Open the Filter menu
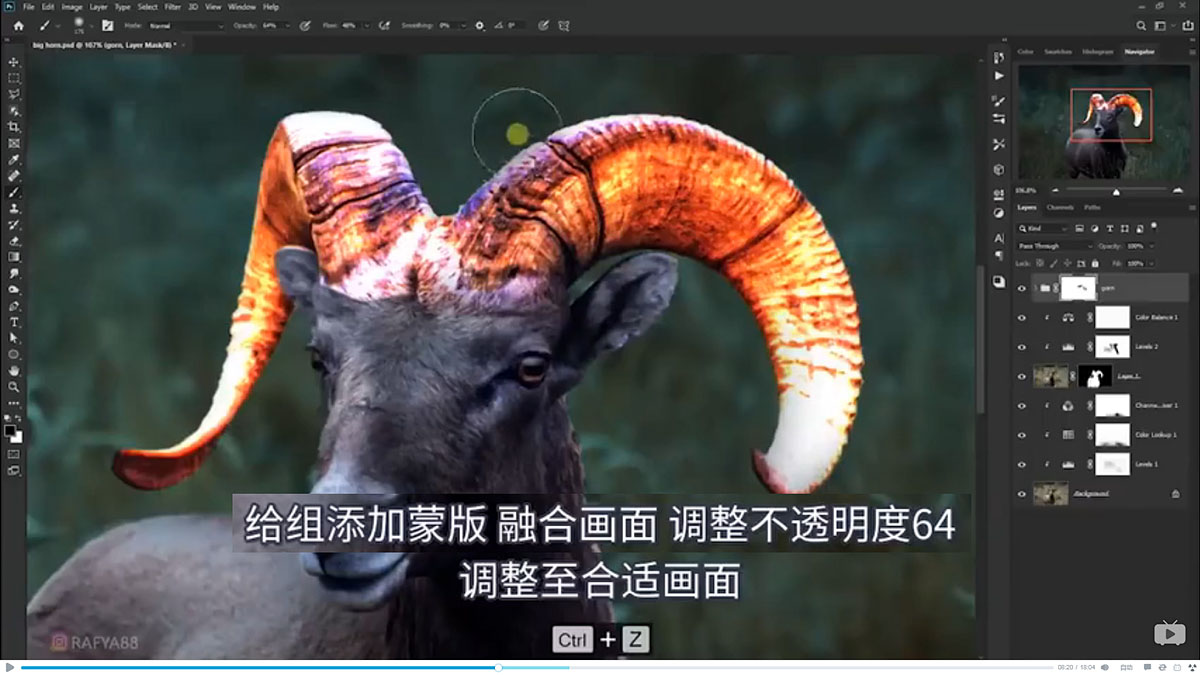The width and height of the screenshot is (1200, 675). (172, 6)
